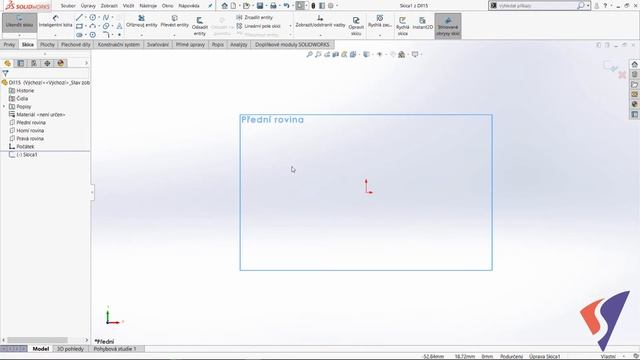Pick the Sketch Fillet tool
Image resolution: width=640 pixels, height=360 pixels.
click(x=106, y=35)
